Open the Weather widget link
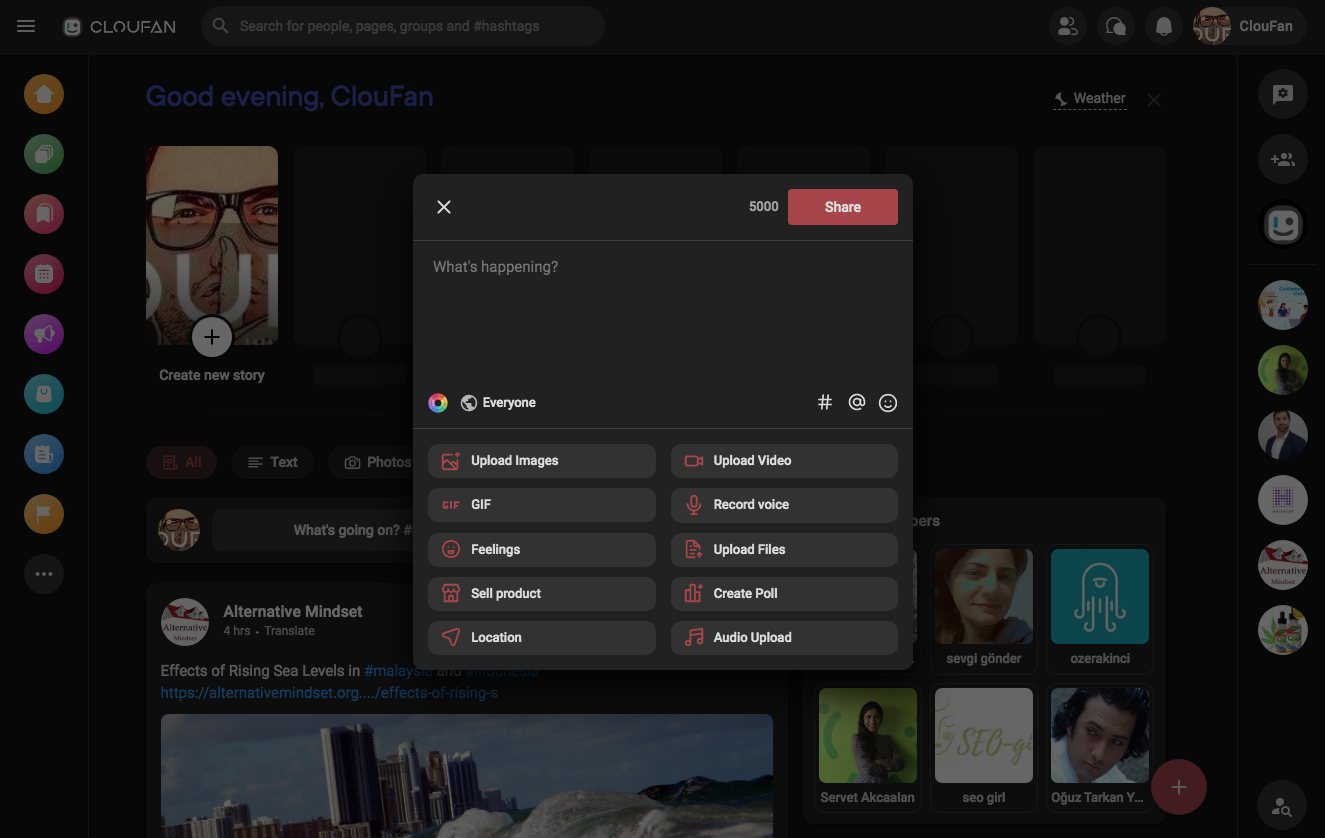1325x838 pixels. click(1090, 99)
